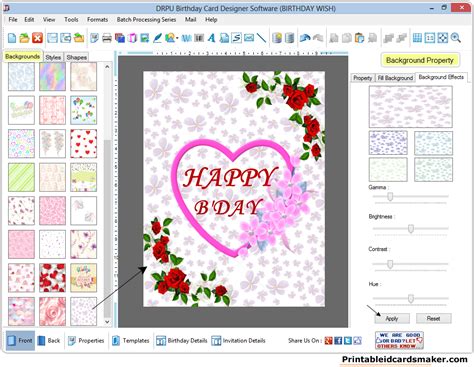Screen dimensions: 474x367
Task: Click the backgrounds list scroll-up arrow
Action: (x=107, y=67)
